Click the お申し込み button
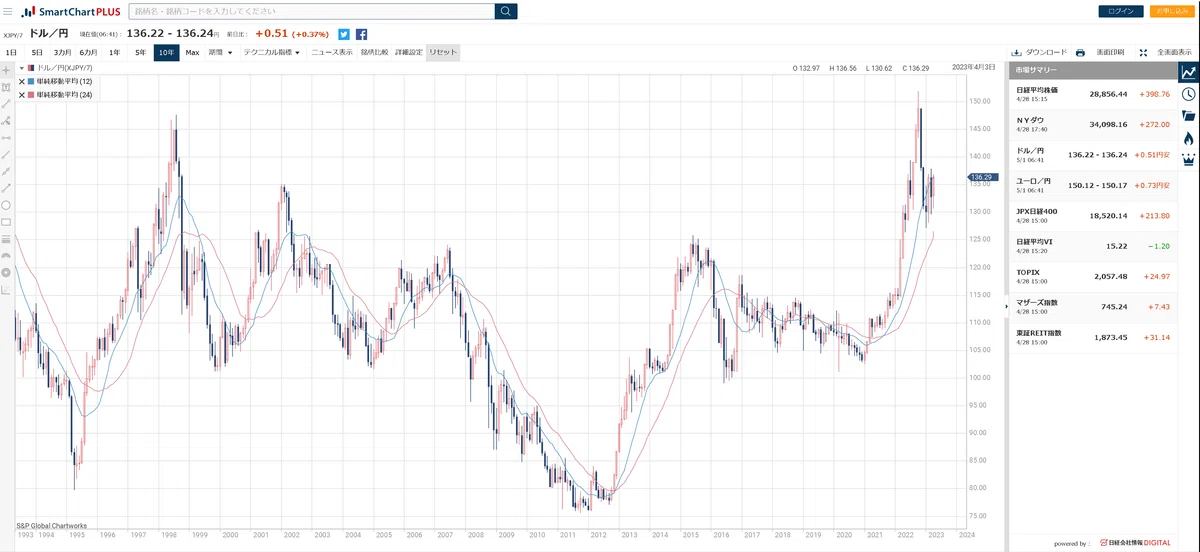 (x=1172, y=11)
